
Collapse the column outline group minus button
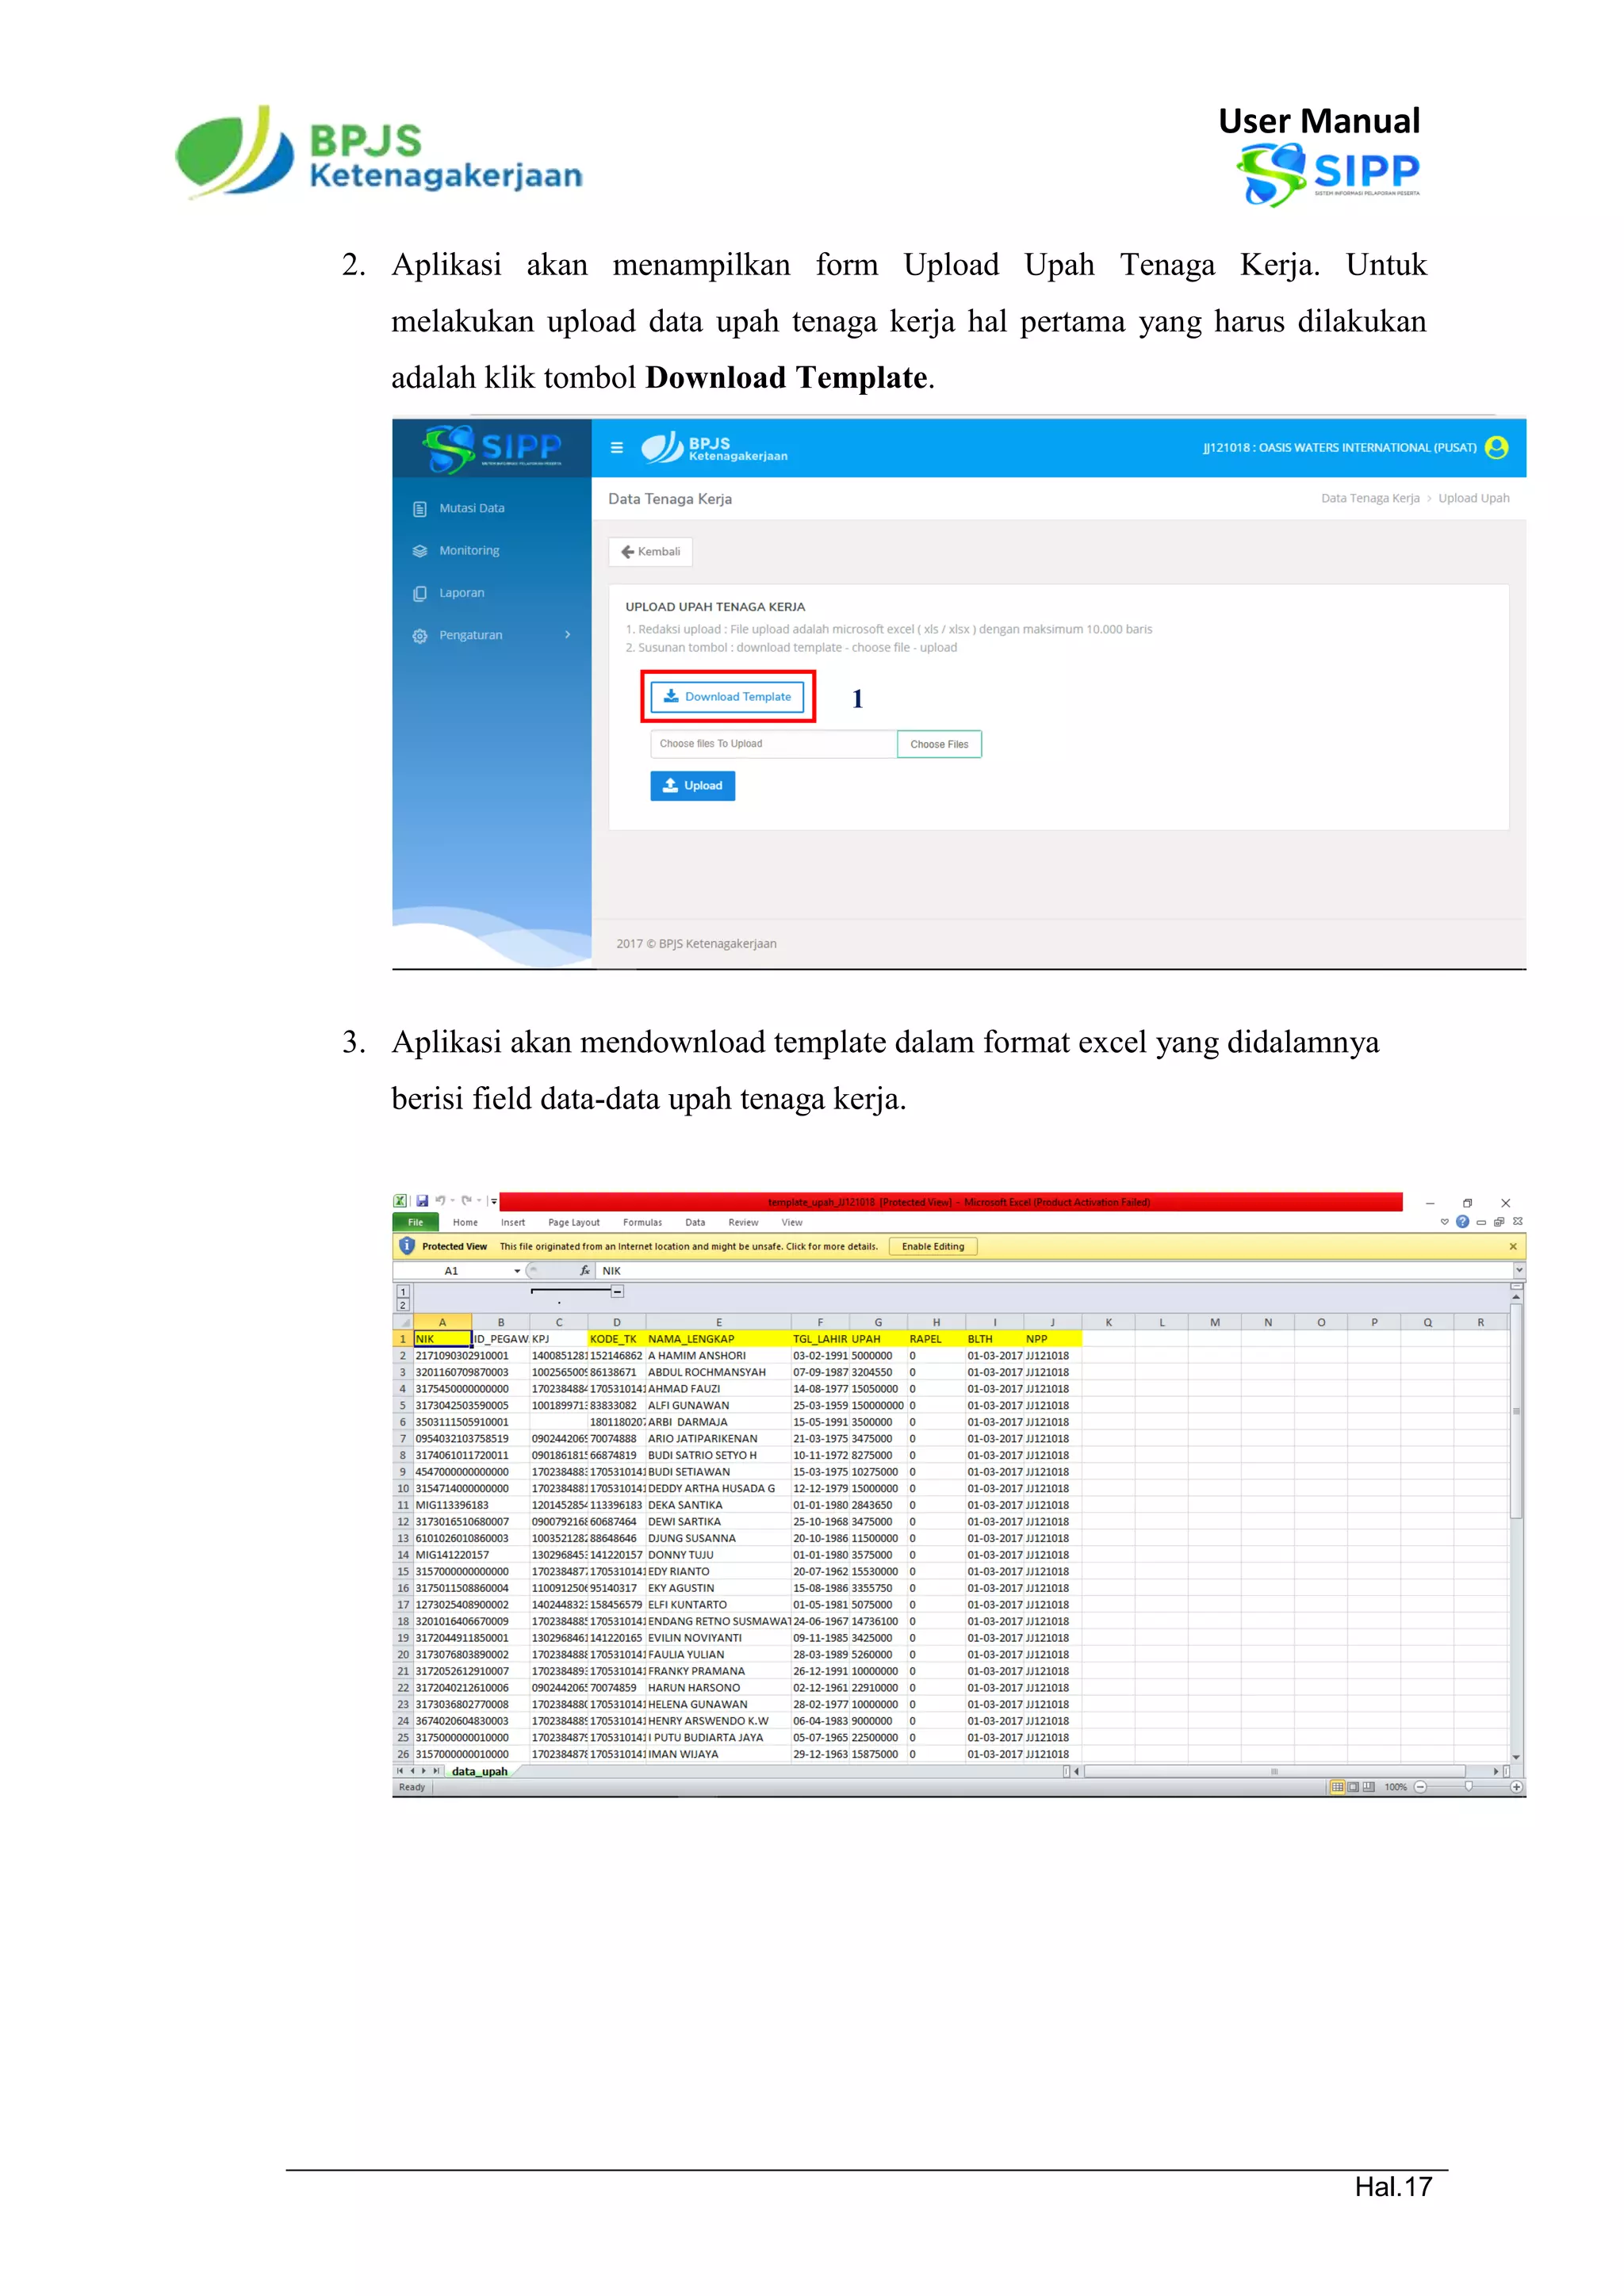click(618, 1292)
